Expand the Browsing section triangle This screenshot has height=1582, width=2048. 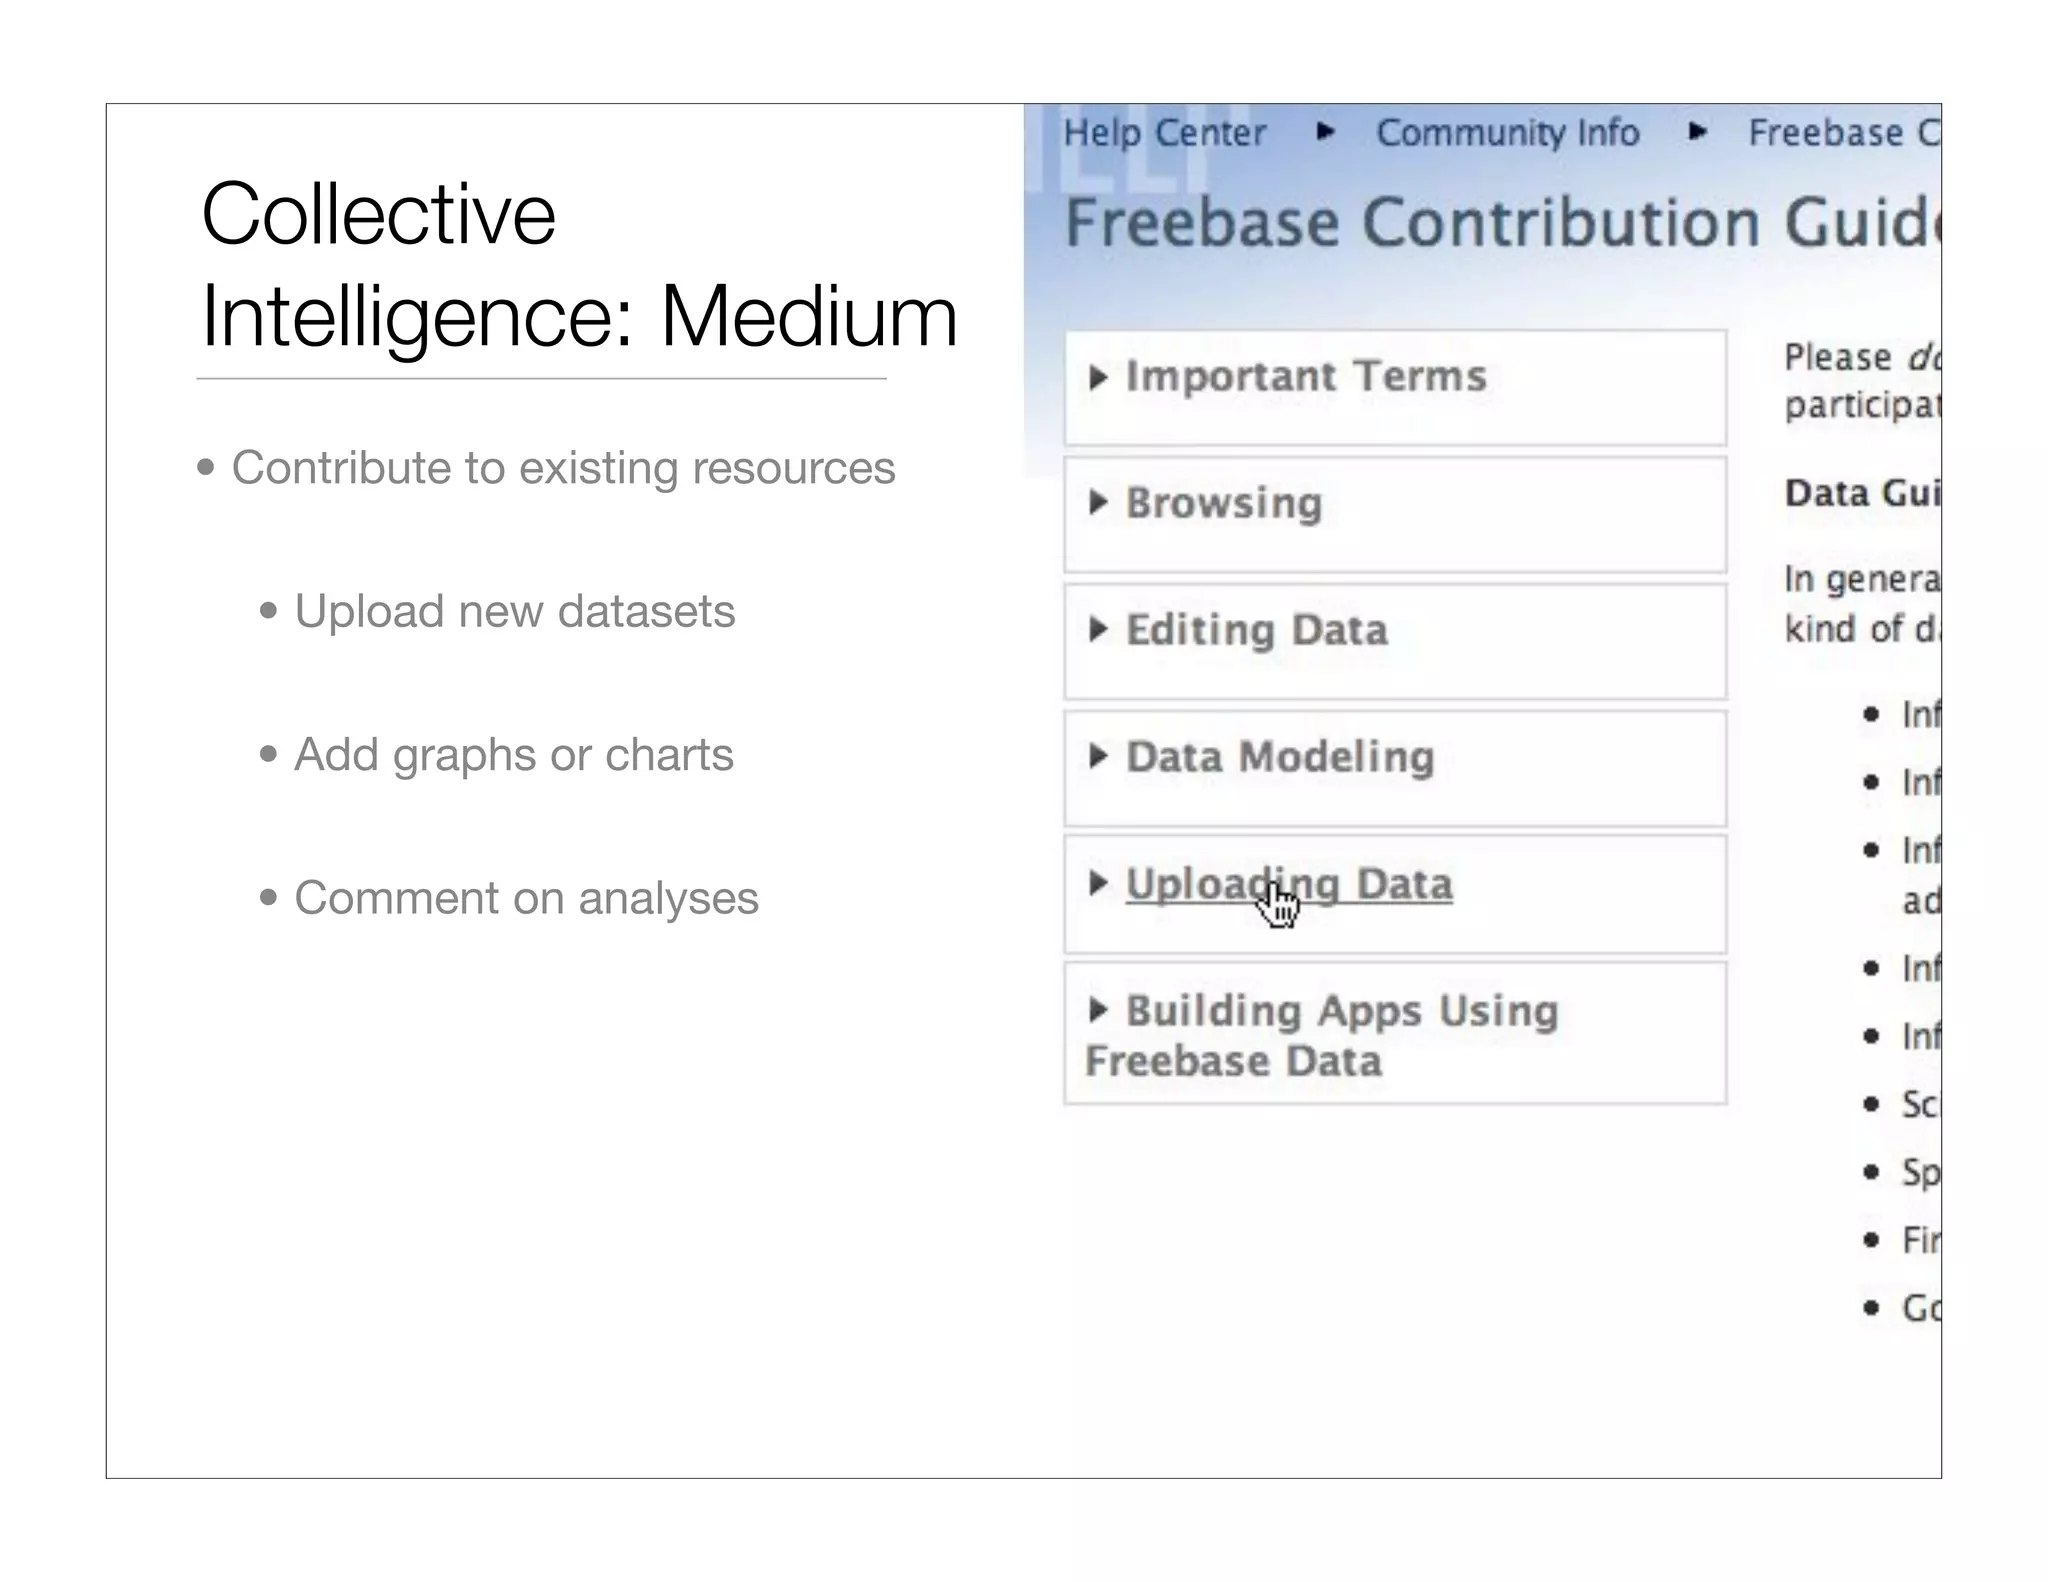point(1098,502)
